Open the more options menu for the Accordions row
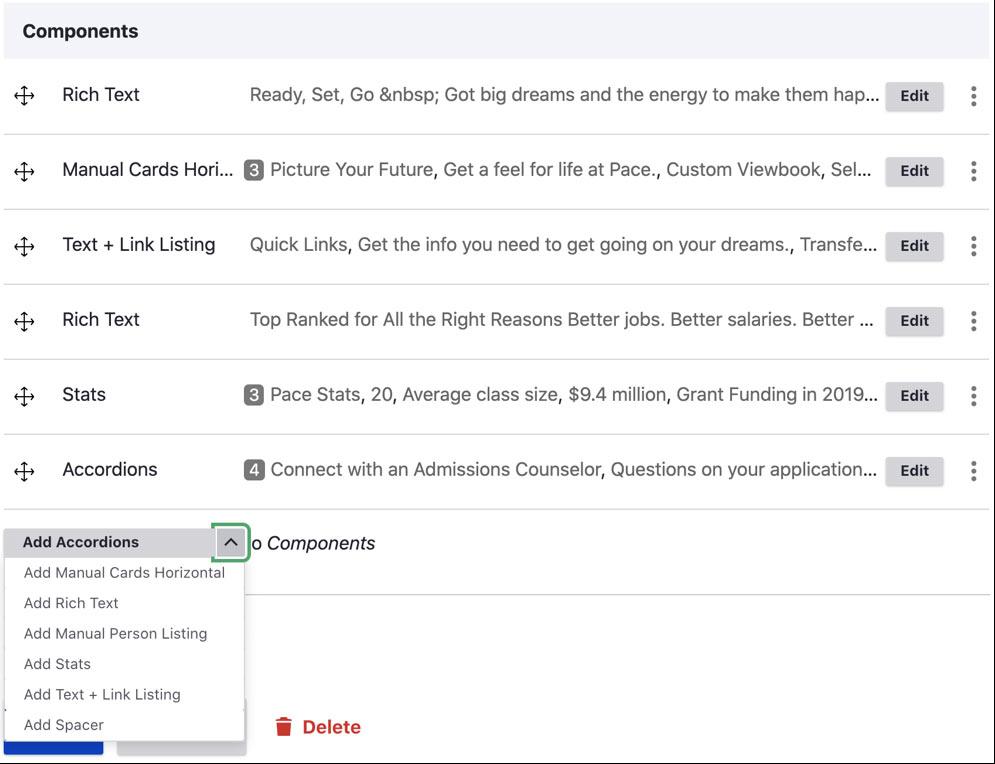The image size is (995, 764). coord(973,471)
